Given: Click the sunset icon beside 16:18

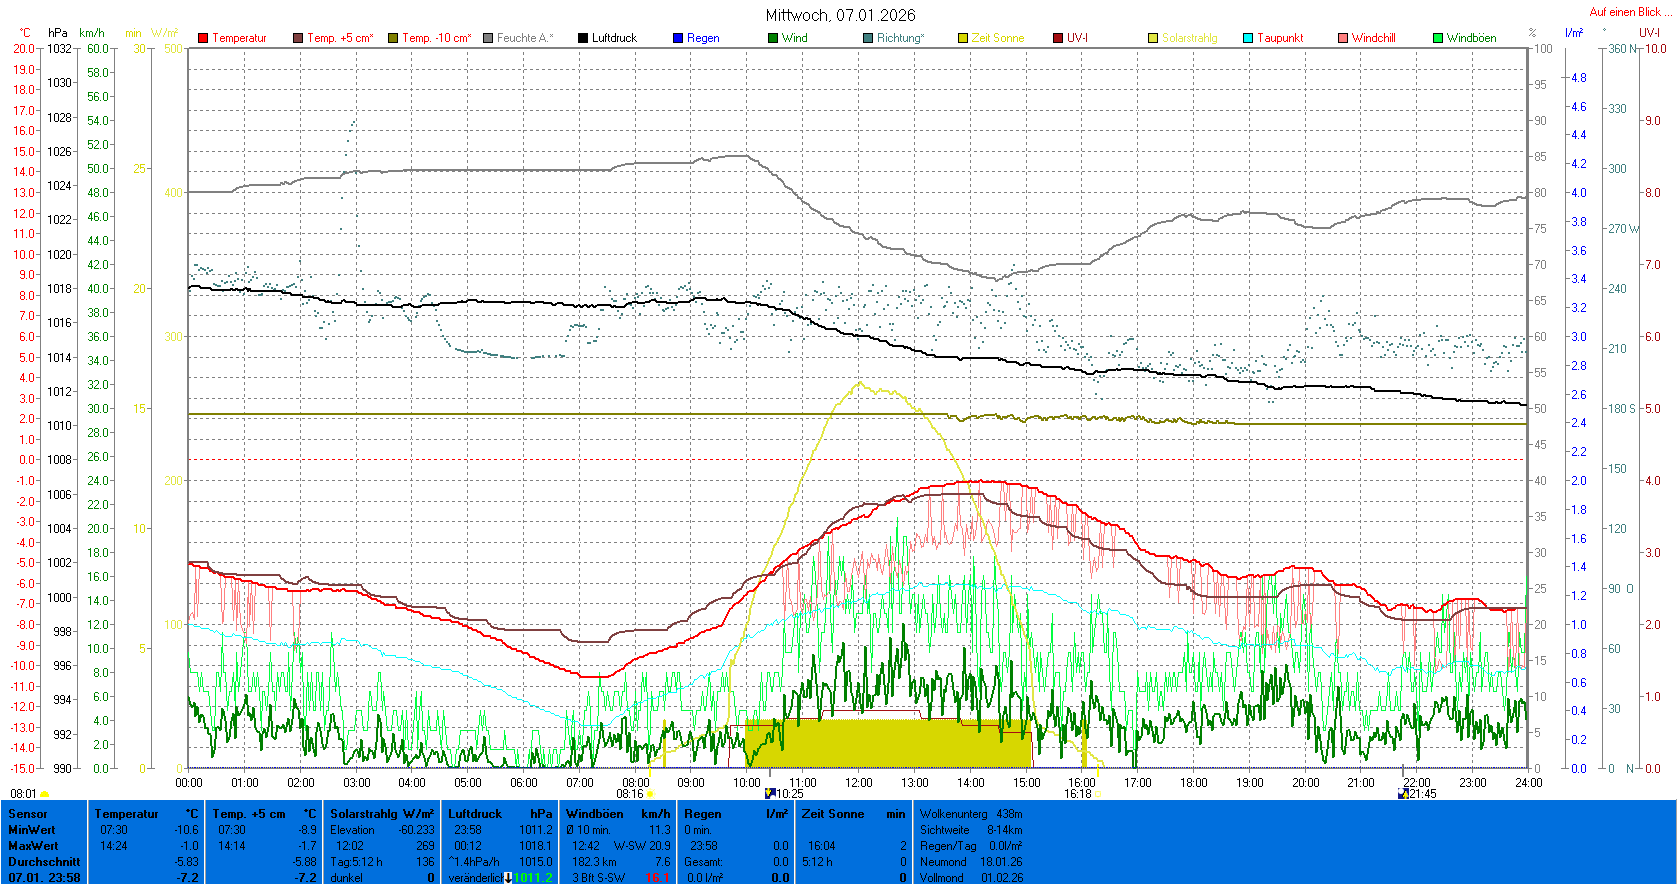Looking at the screenshot, I should pos(1098,794).
